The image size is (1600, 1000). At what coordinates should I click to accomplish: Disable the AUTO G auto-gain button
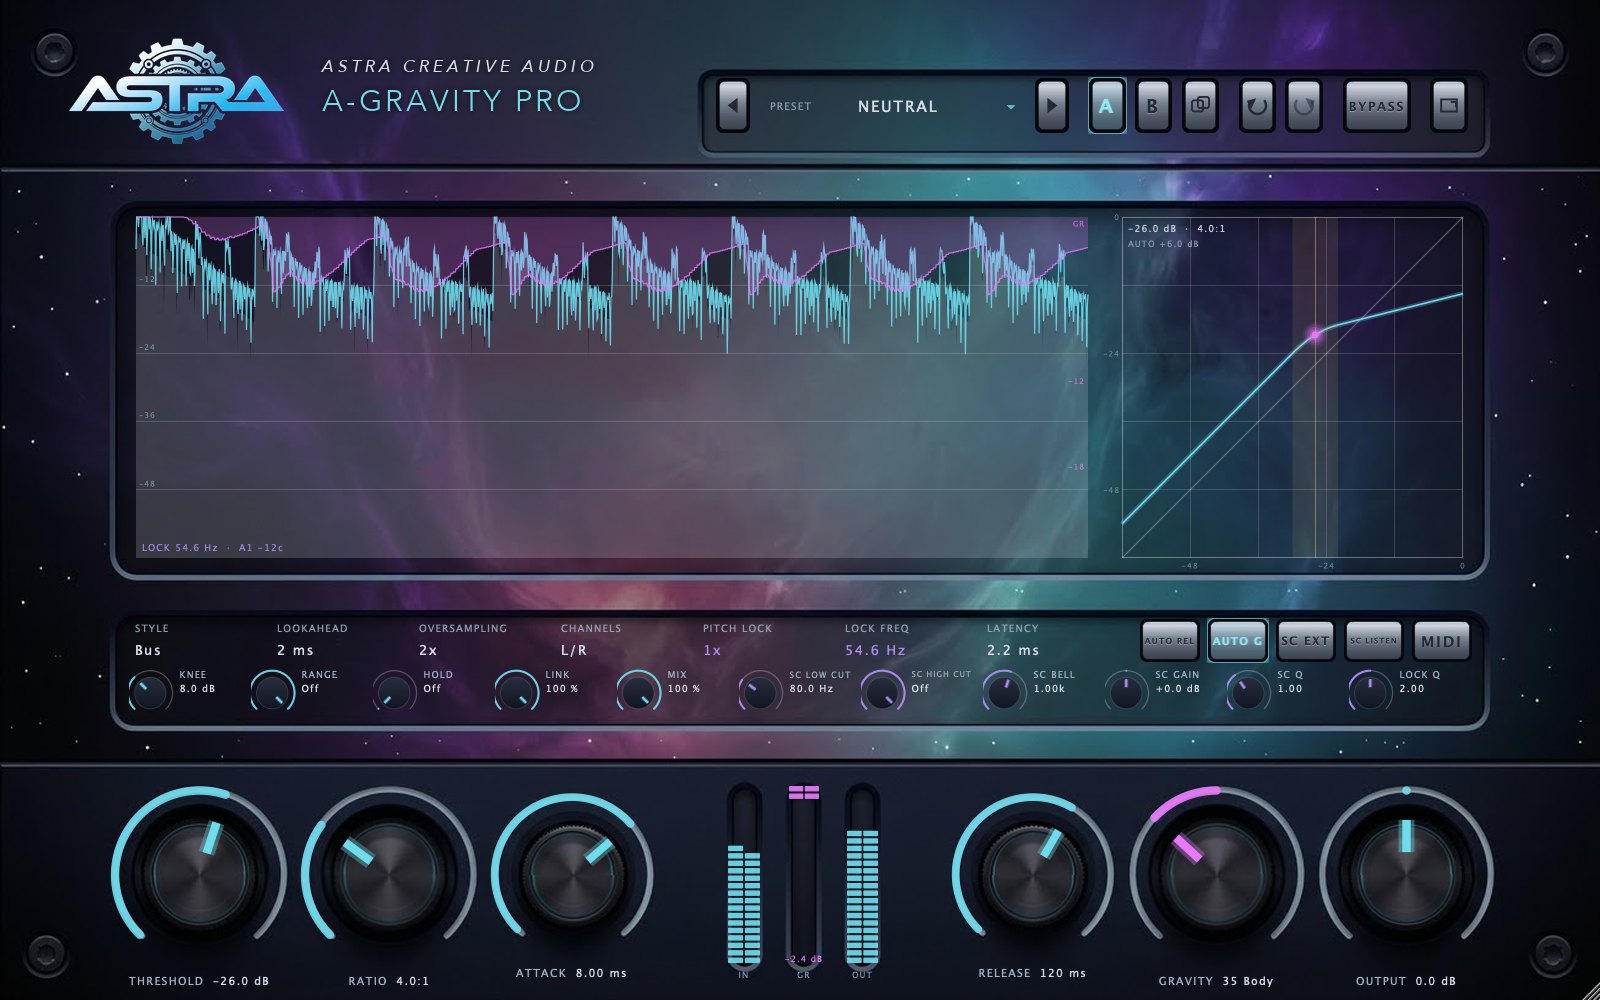coord(1237,641)
